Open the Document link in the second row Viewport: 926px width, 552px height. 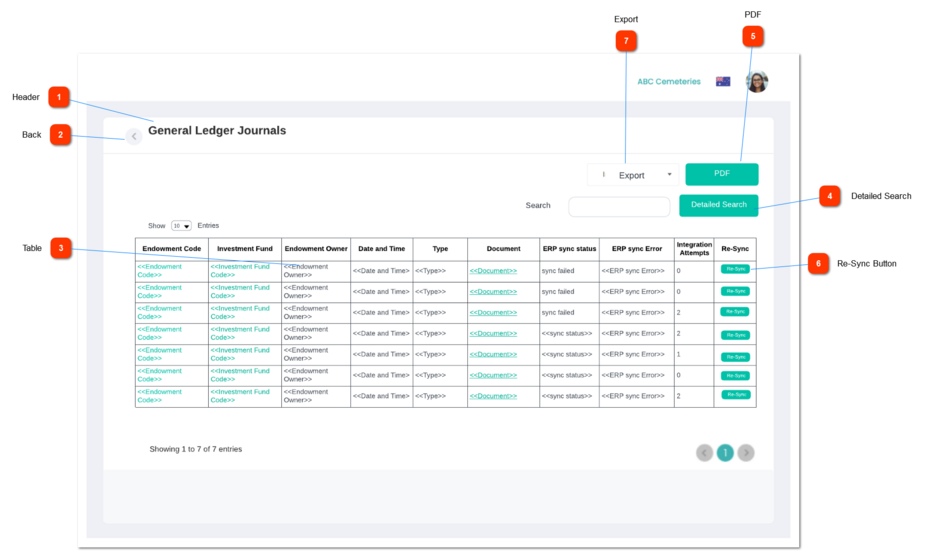pyautogui.click(x=493, y=292)
